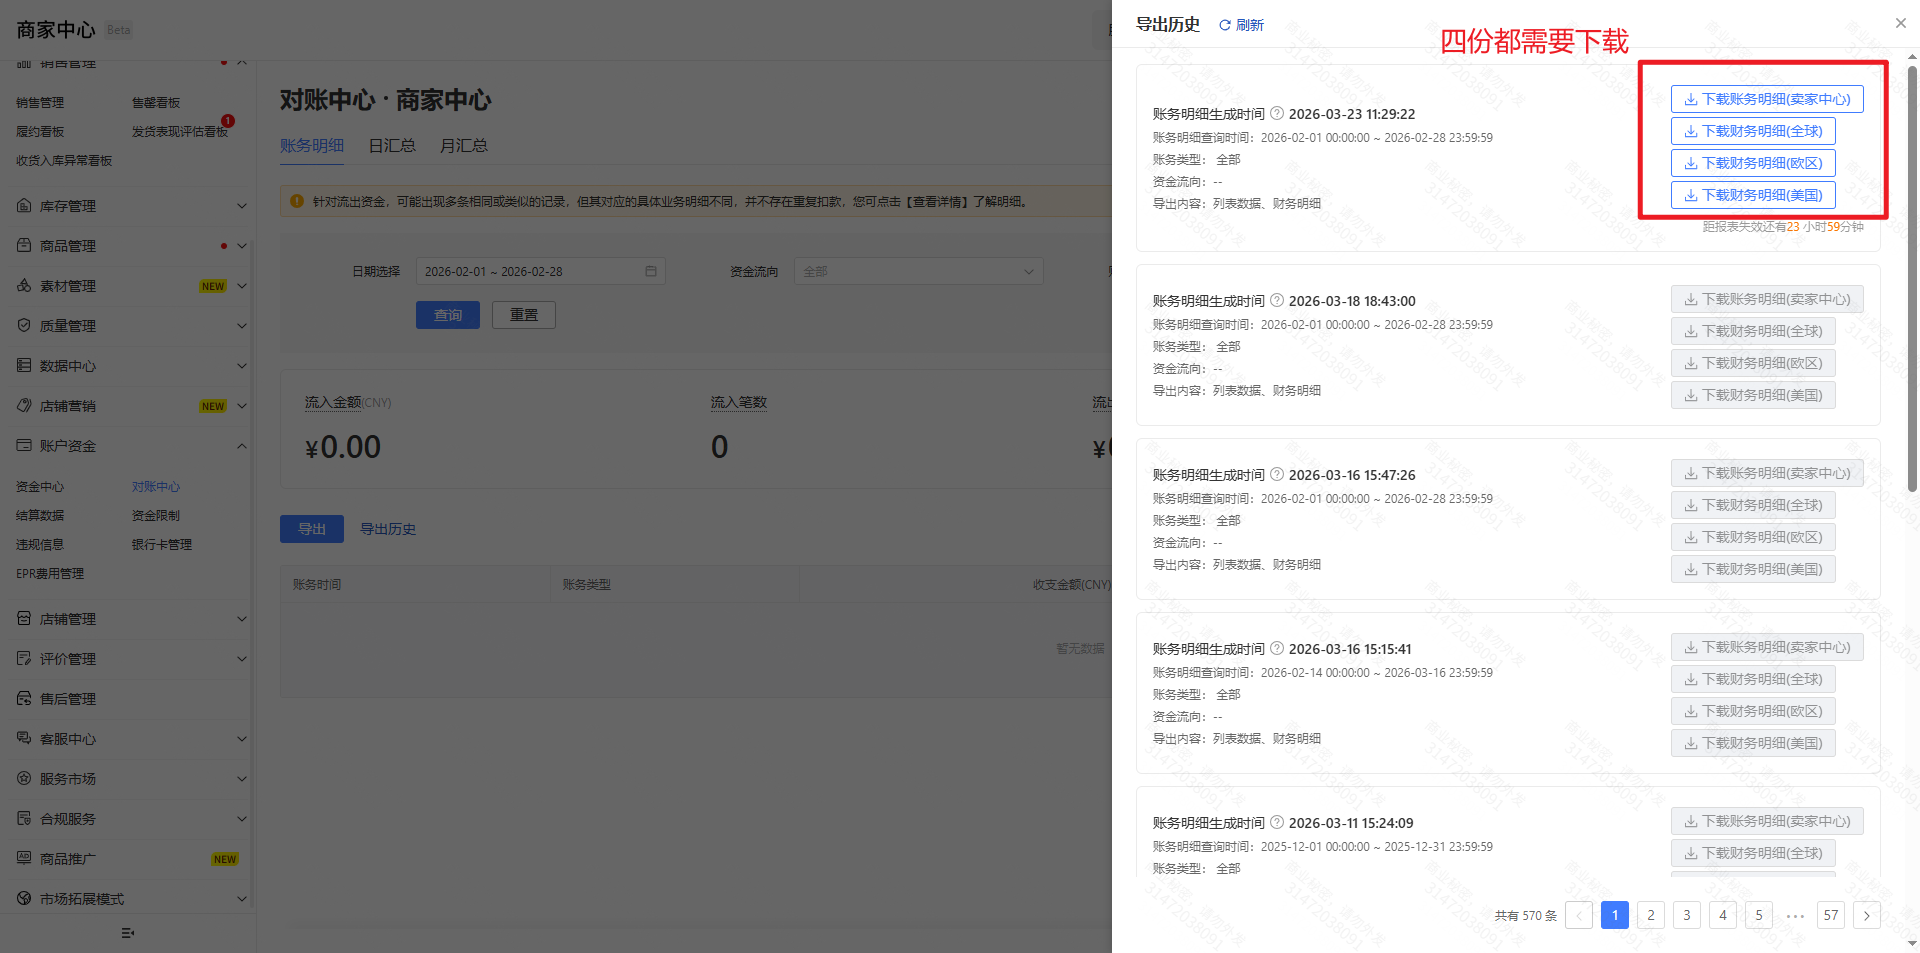Viewport: 1920px width, 953px height.
Task: Click help icon next to 2026-03-18 generation time
Action: pyautogui.click(x=1277, y=301)
